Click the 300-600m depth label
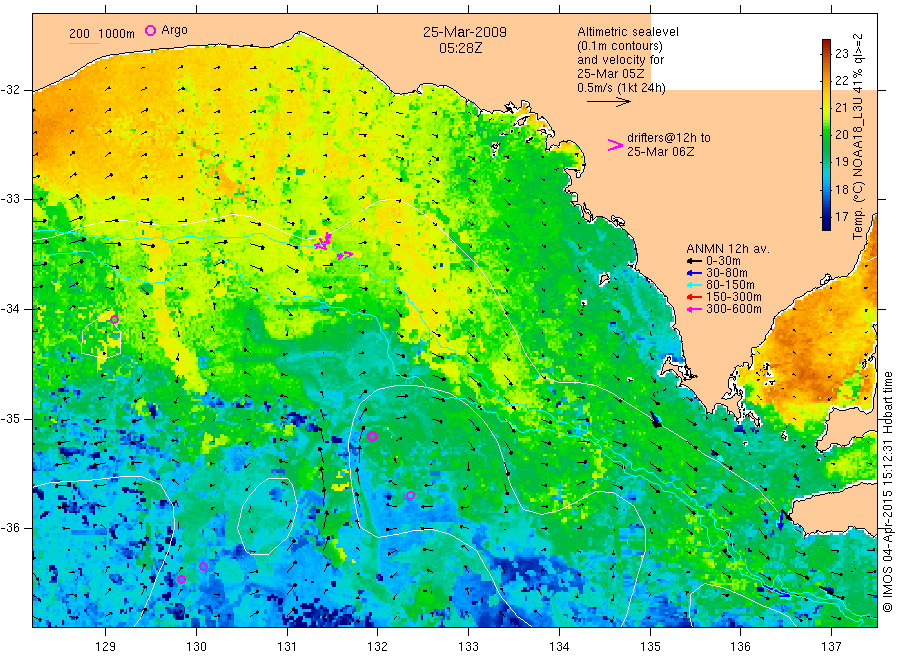This screenshot has width=900, height=660. [x=734, y=309]
